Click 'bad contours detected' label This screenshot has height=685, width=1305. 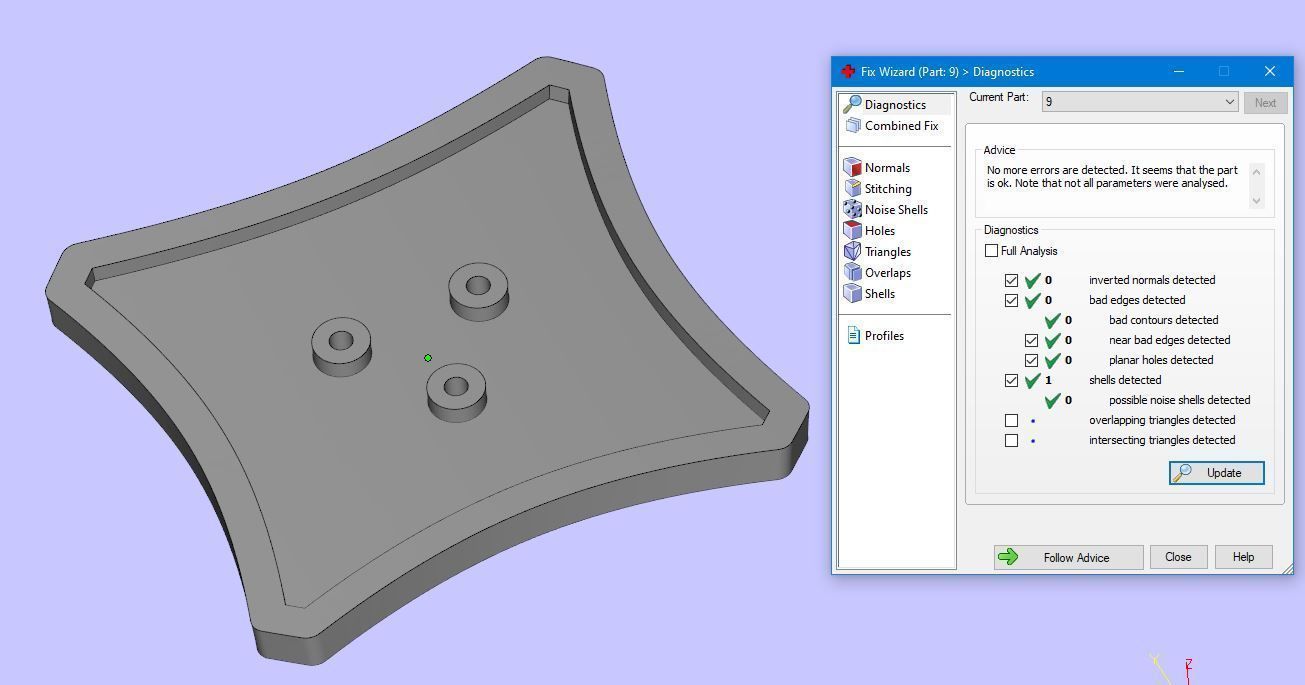click(x=1163, y=320)
